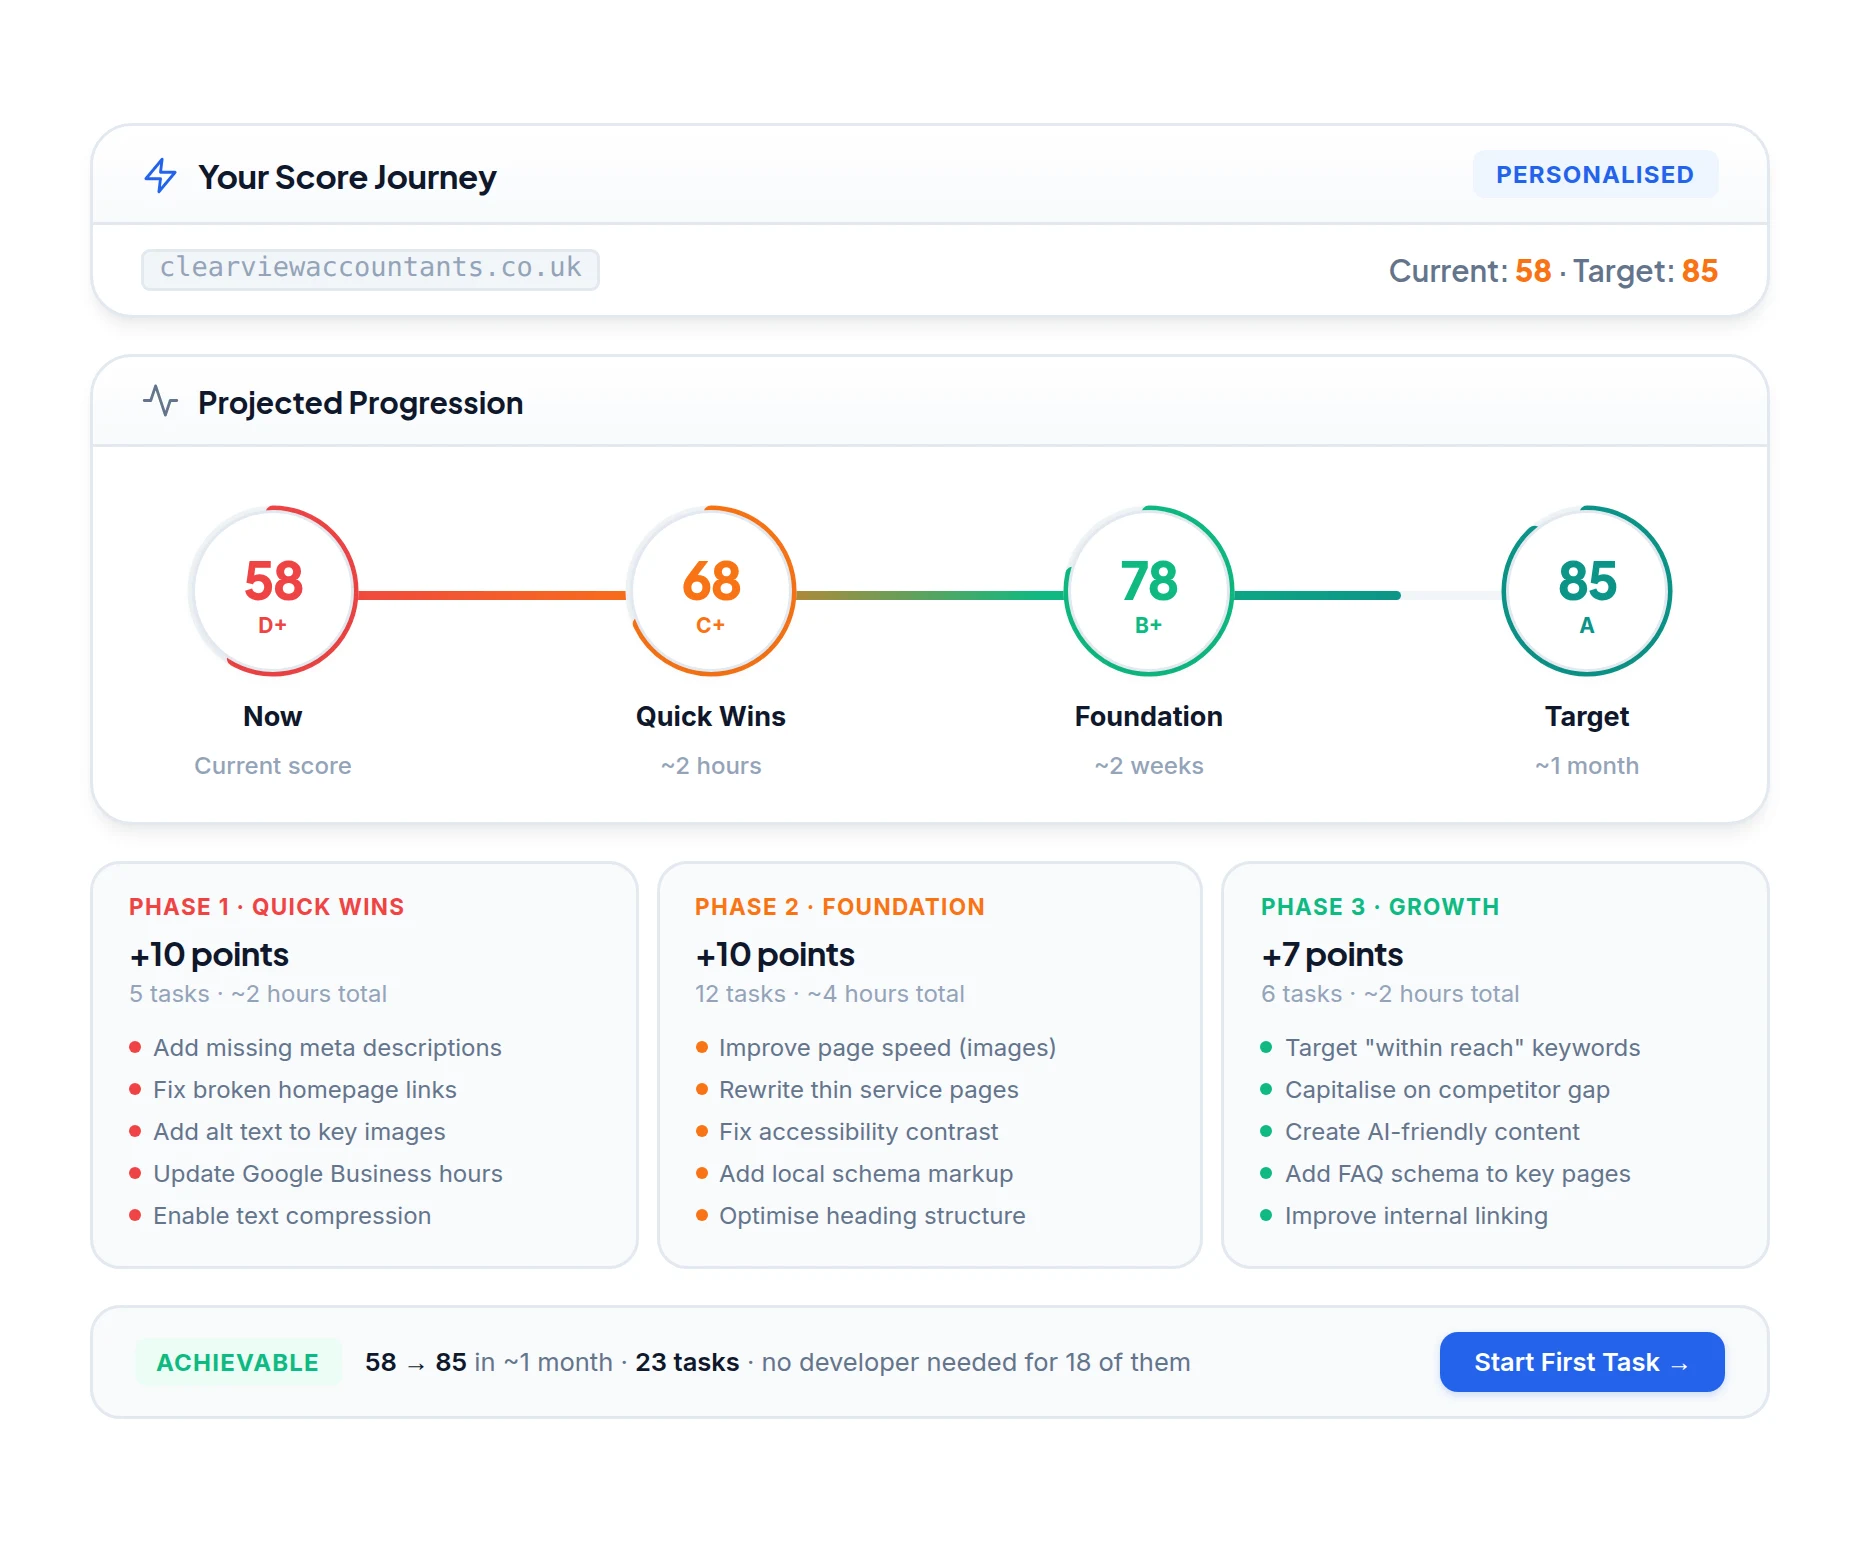
Task: Open the Phase 2 · Foundation heading
Action: point(840,907)
